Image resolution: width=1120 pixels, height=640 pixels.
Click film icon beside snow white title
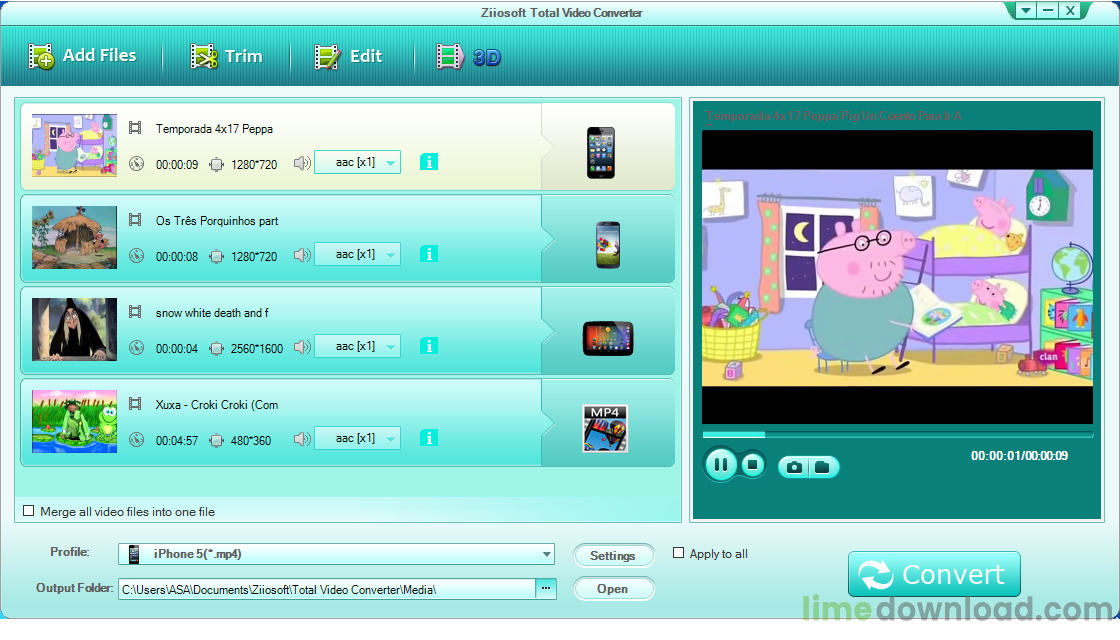click(135, 311)
